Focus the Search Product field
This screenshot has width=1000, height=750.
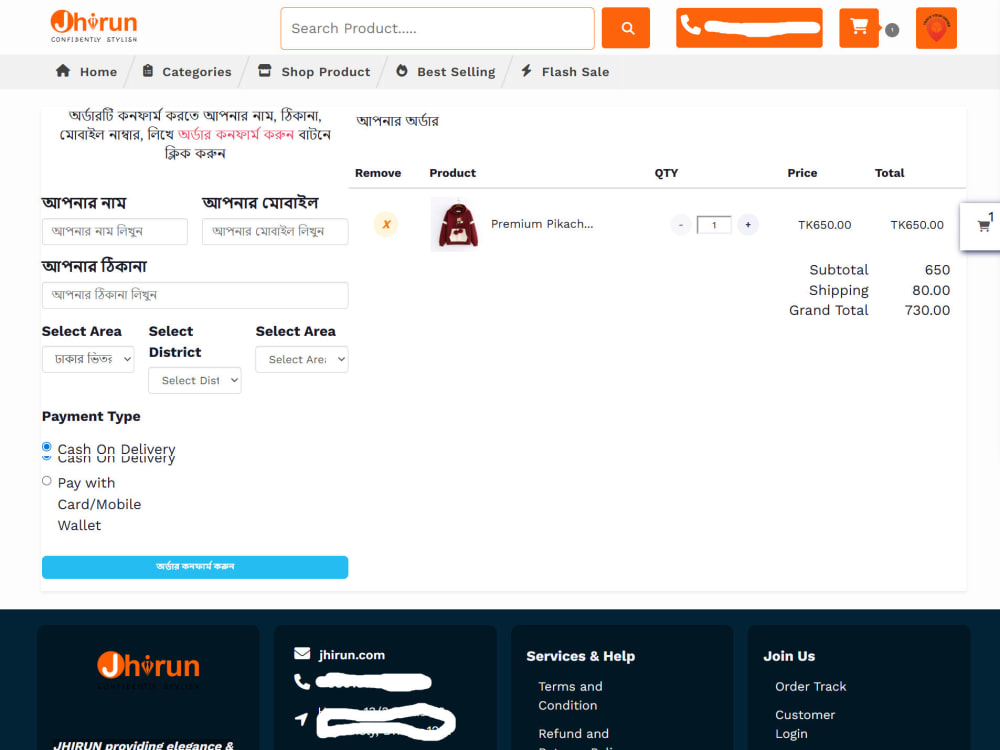438,29
